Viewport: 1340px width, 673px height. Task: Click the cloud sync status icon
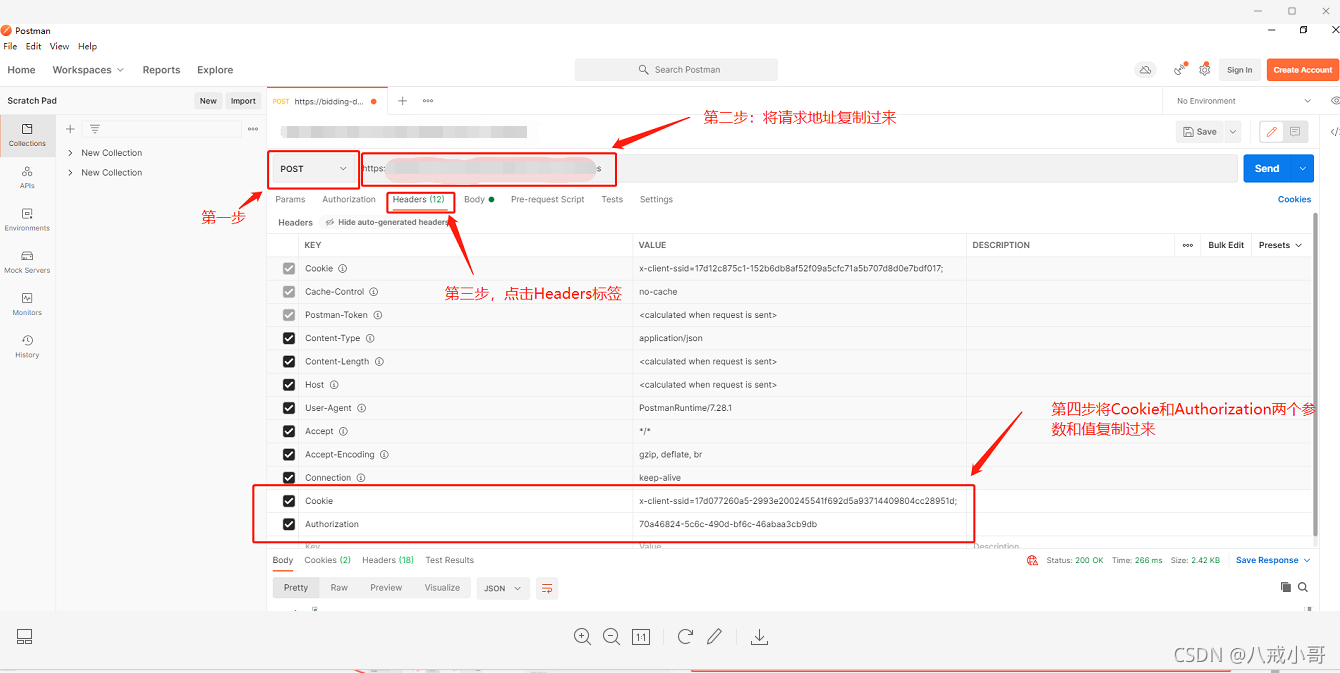tap(1145, 70)
